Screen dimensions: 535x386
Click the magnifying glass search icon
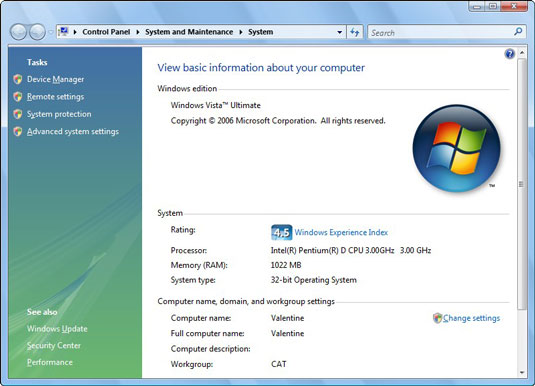pos(518,32)
